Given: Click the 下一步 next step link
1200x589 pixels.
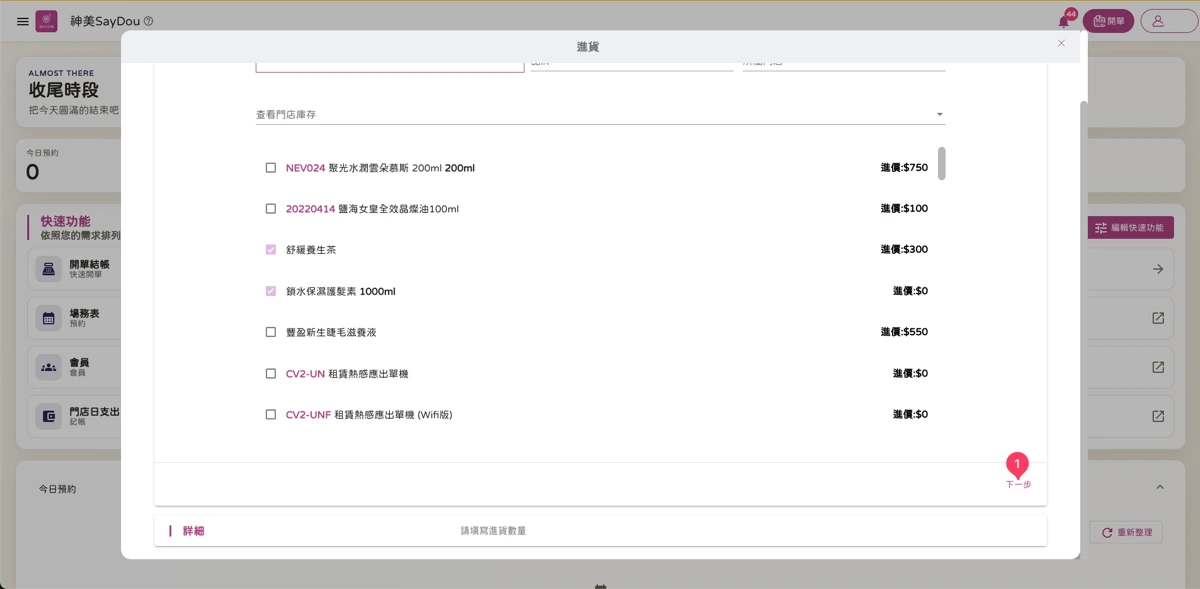Looking at the screenshot, I should 1018,484.
